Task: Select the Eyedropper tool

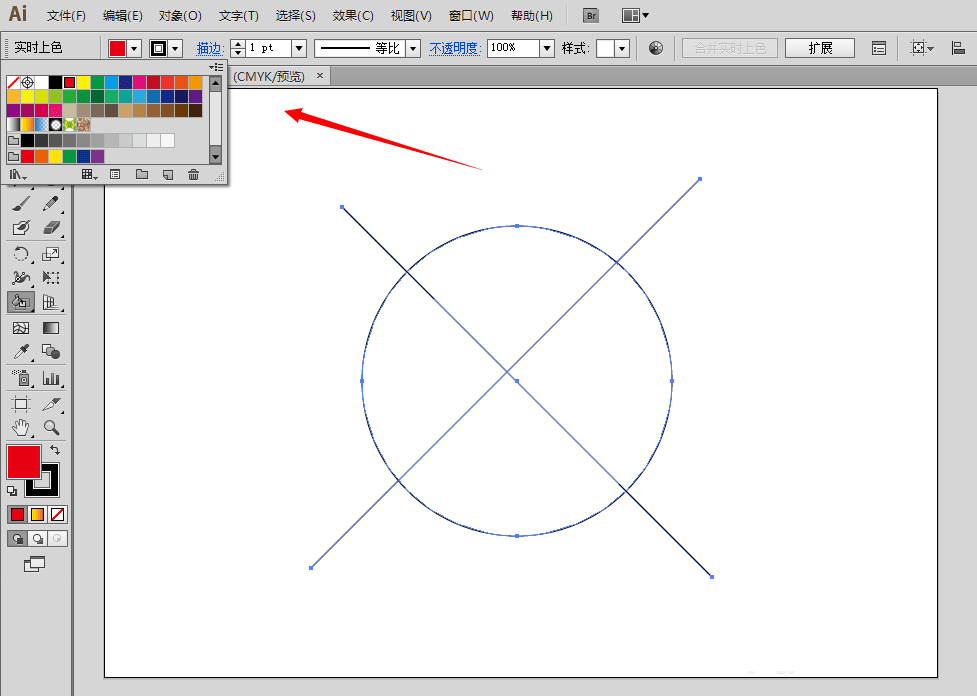Action: [x=21, y=352]
